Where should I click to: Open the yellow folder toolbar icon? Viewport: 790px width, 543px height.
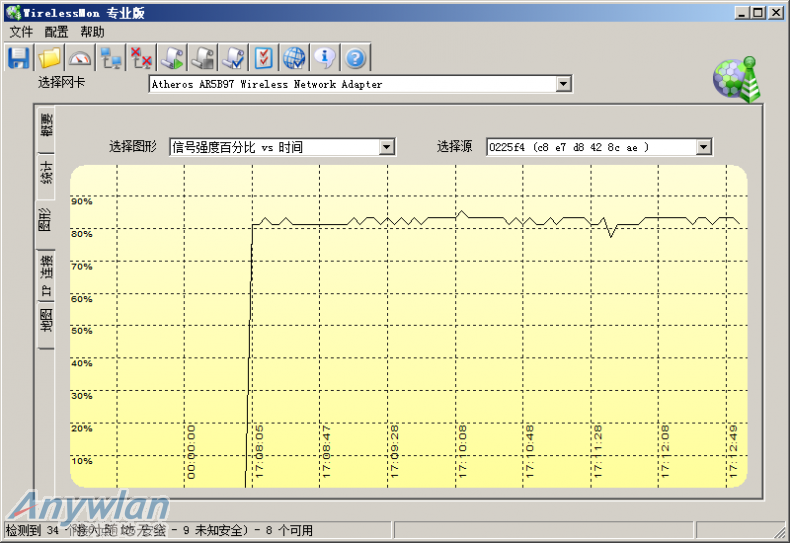49,57
